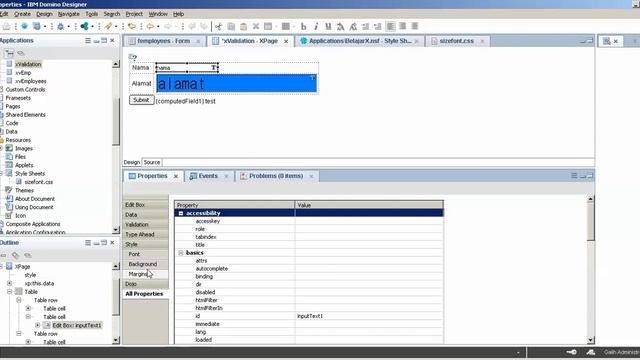Click the key icon in status bar

pos(571,352)
